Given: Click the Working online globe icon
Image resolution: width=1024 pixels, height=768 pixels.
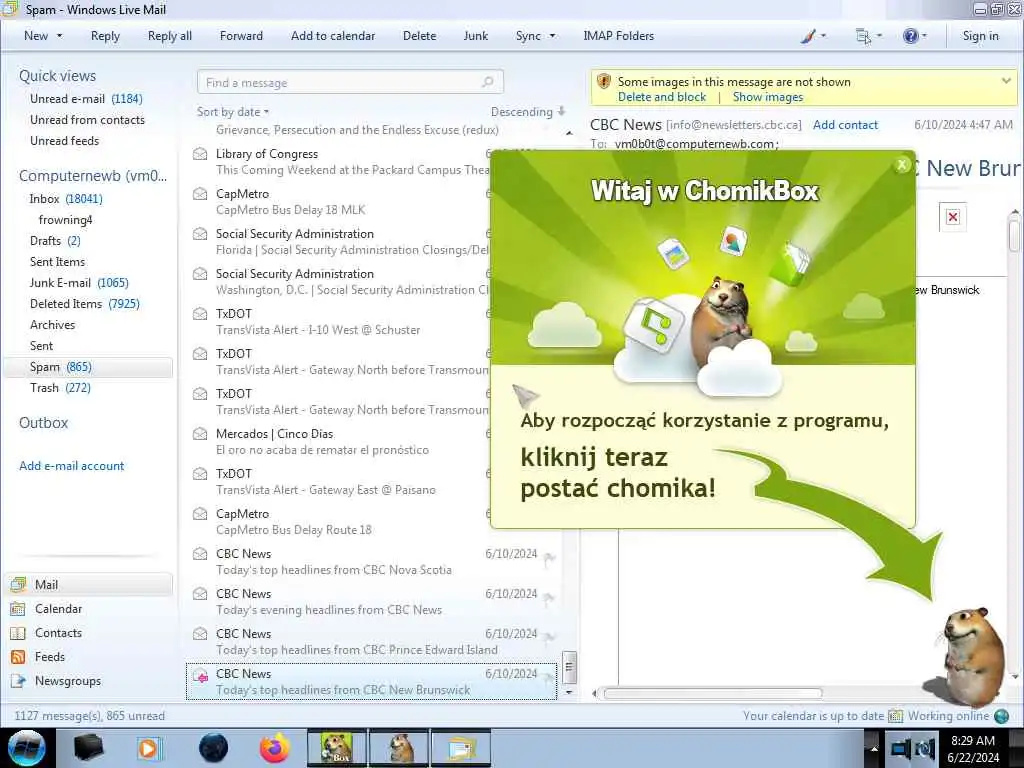Looking at the screenshot, I should [x=1001, y=716].
